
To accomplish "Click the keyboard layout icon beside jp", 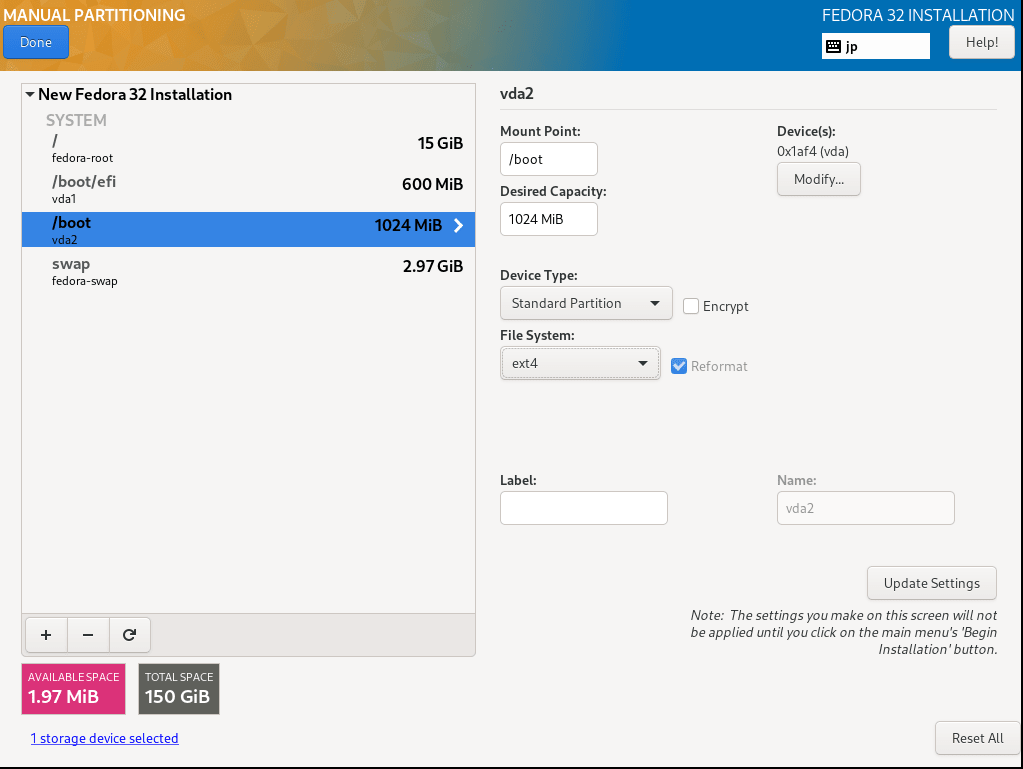I will 833,46.
